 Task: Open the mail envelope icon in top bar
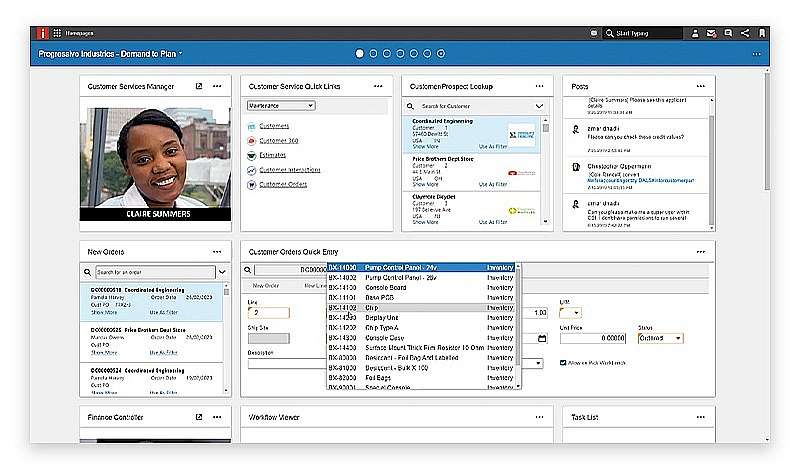tap(711, 33)
